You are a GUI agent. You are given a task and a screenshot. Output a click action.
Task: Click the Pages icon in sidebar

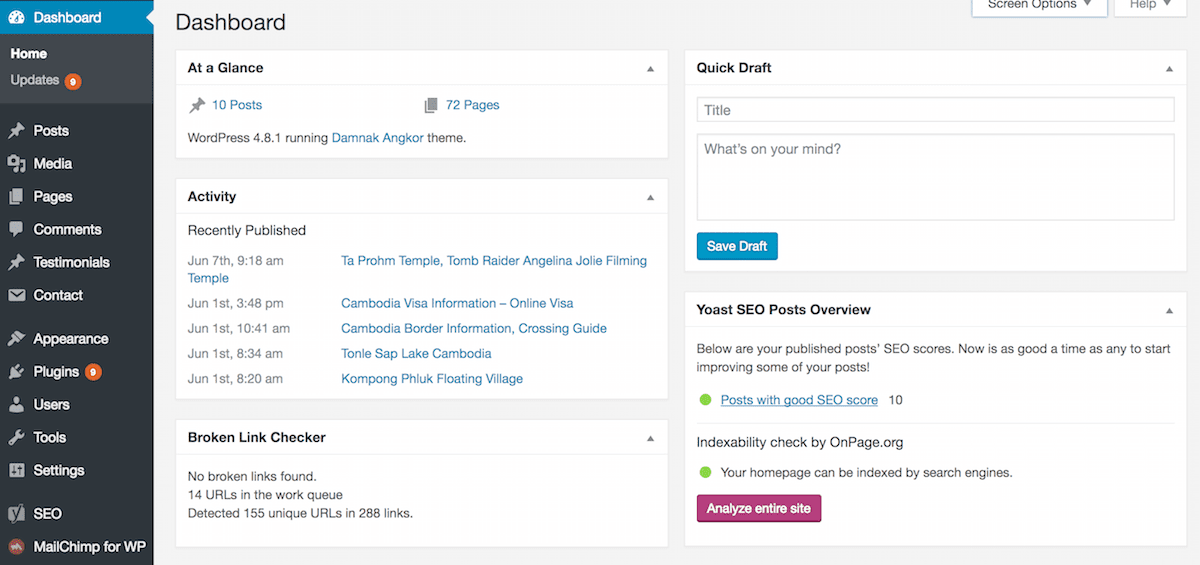coord(16,197)
